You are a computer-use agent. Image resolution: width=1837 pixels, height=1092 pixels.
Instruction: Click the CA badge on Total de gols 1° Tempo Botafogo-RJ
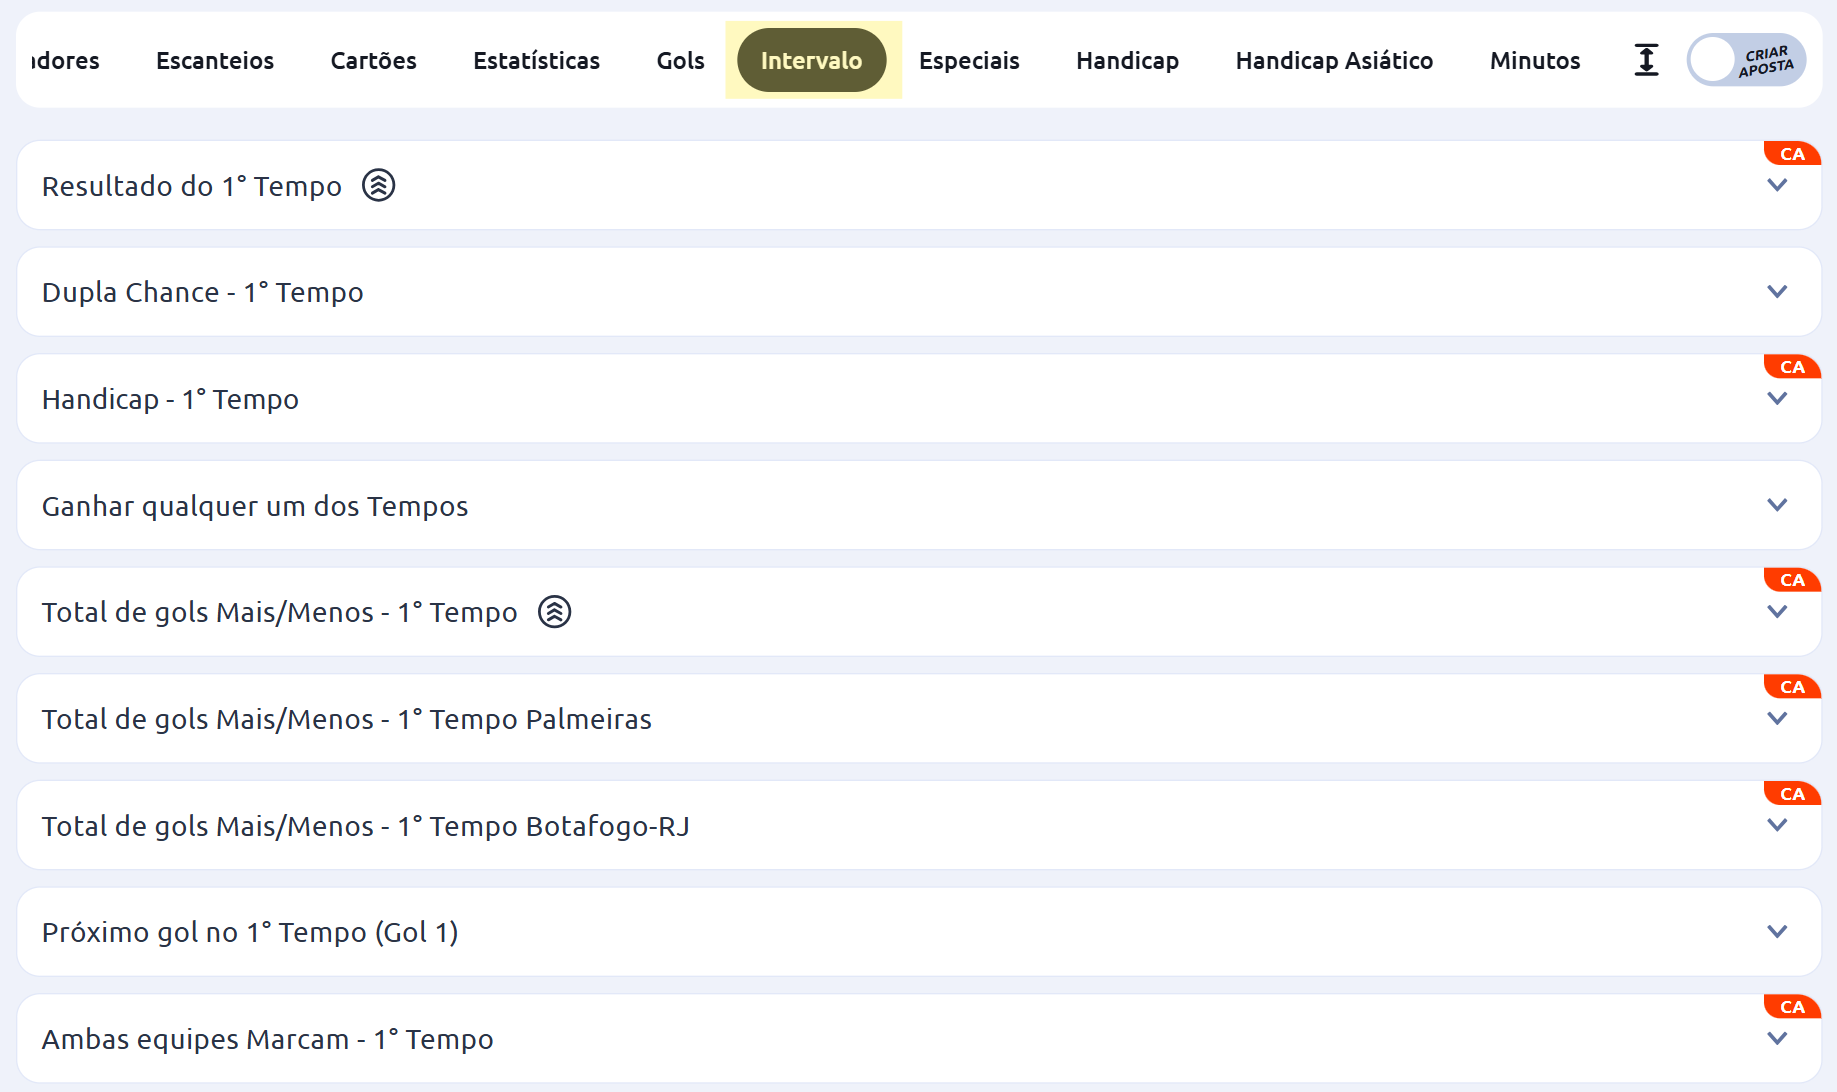point(1792,794)
